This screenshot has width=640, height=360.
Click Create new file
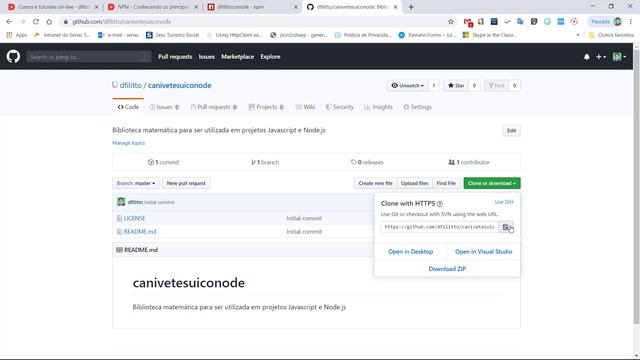point(375,183)
